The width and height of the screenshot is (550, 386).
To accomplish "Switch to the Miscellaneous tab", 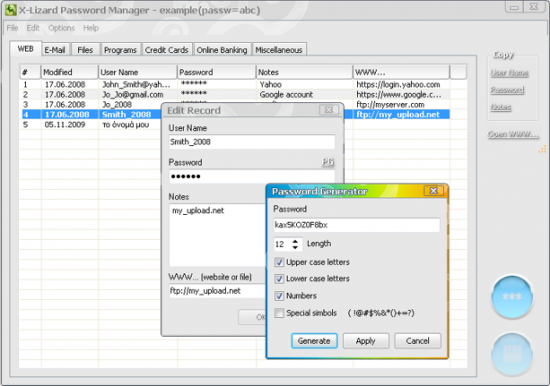I will coord(279,50).
